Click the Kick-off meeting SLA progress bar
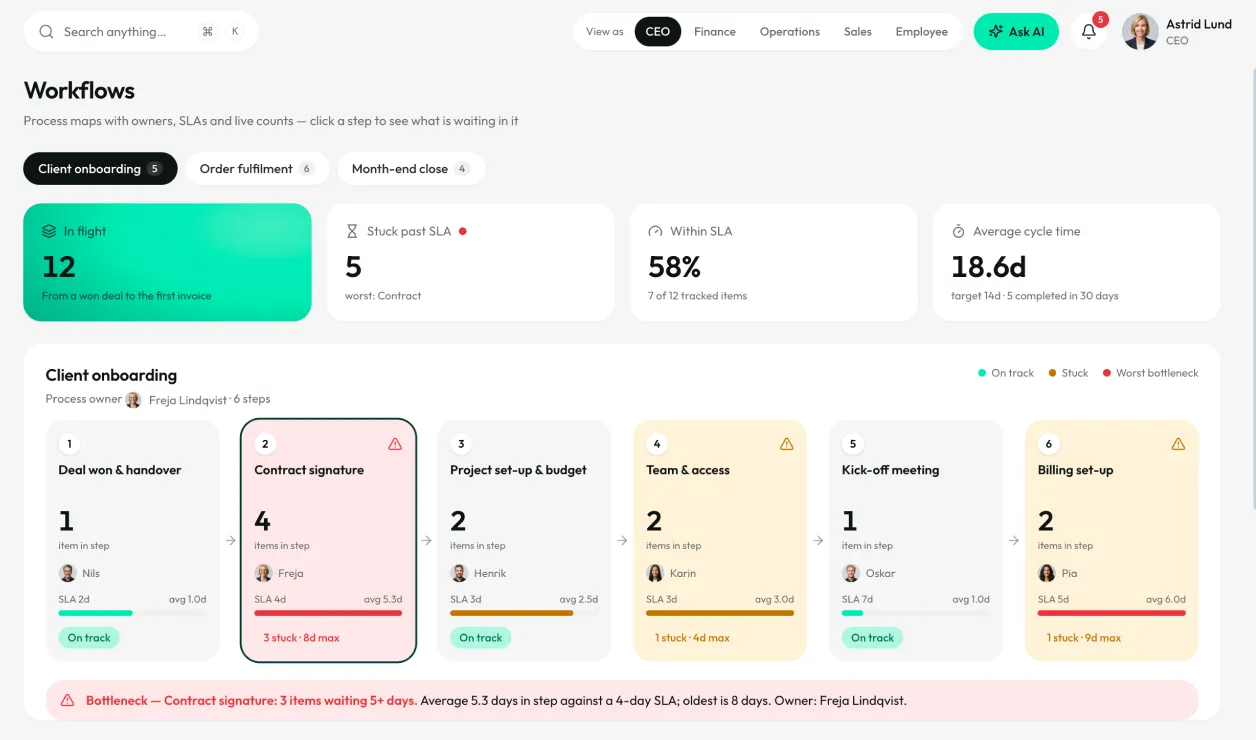 coord(916,613)
